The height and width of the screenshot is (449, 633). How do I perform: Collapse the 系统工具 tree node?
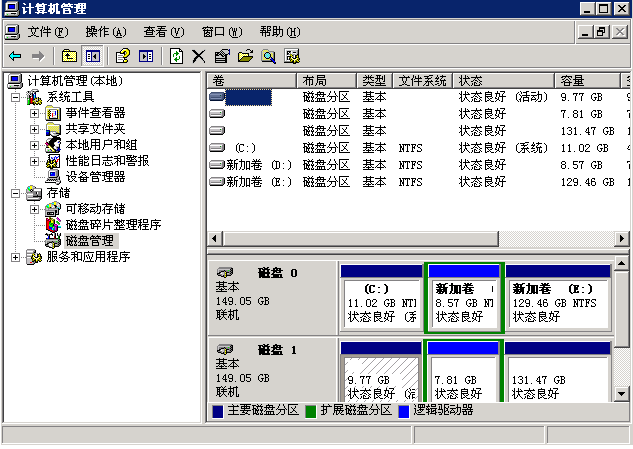[16, 97]
